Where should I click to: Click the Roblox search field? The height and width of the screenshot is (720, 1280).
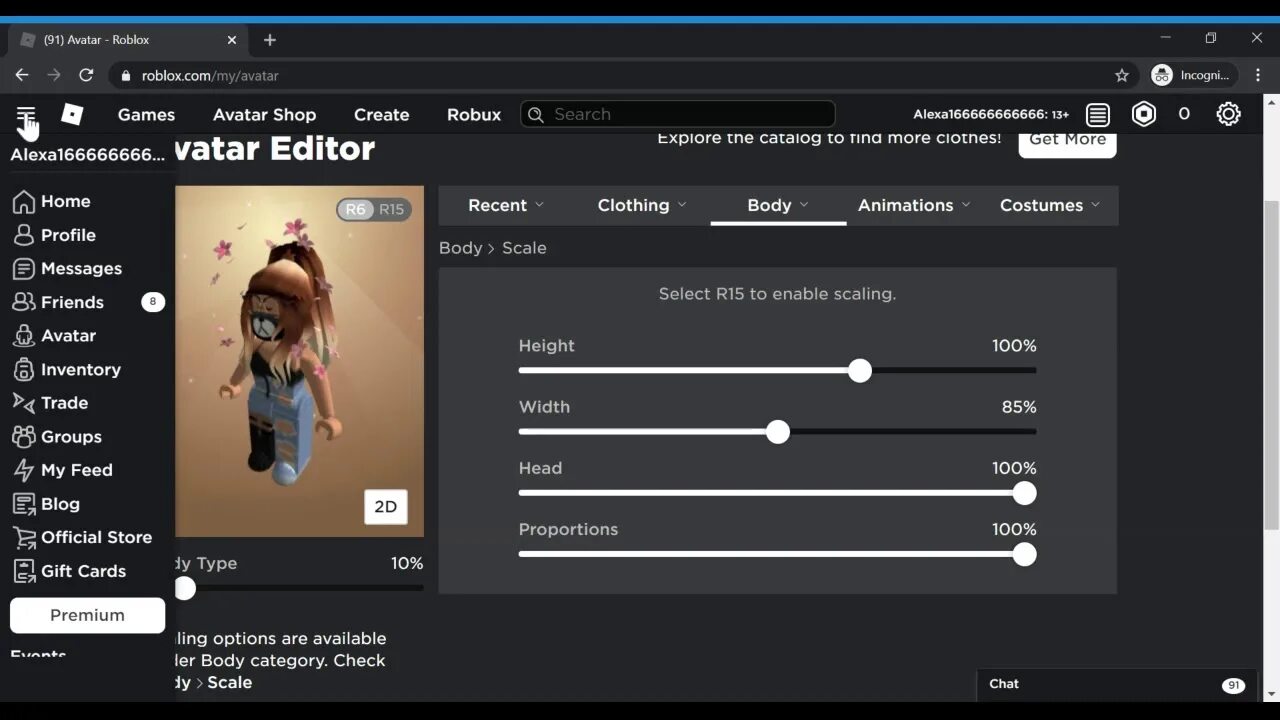coord(677,114)
